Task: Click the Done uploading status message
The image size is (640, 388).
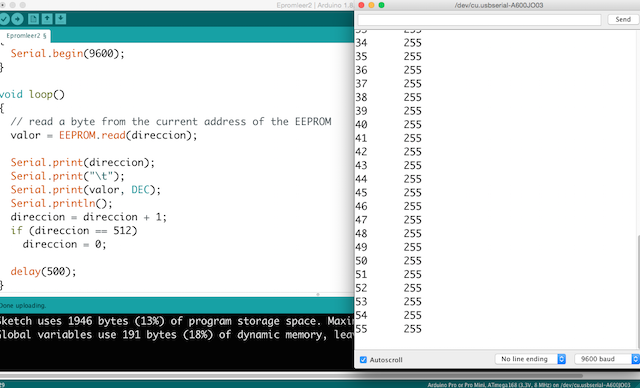Action: coord(23,306)
